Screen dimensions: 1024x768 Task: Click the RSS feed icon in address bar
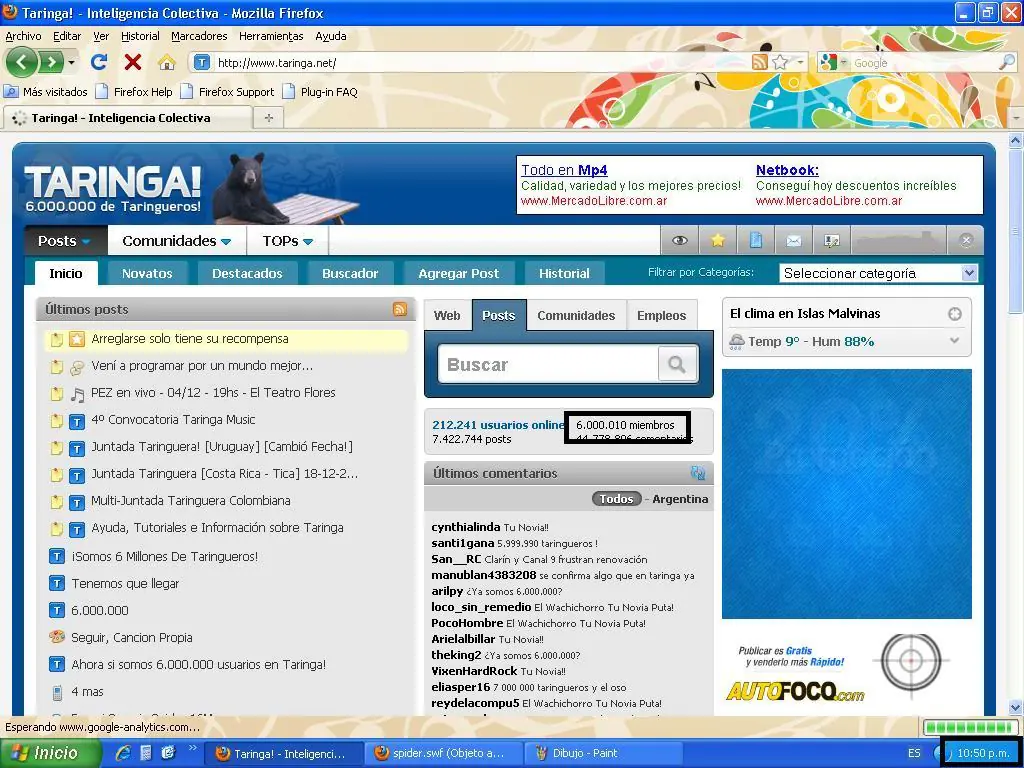(760, 63)
